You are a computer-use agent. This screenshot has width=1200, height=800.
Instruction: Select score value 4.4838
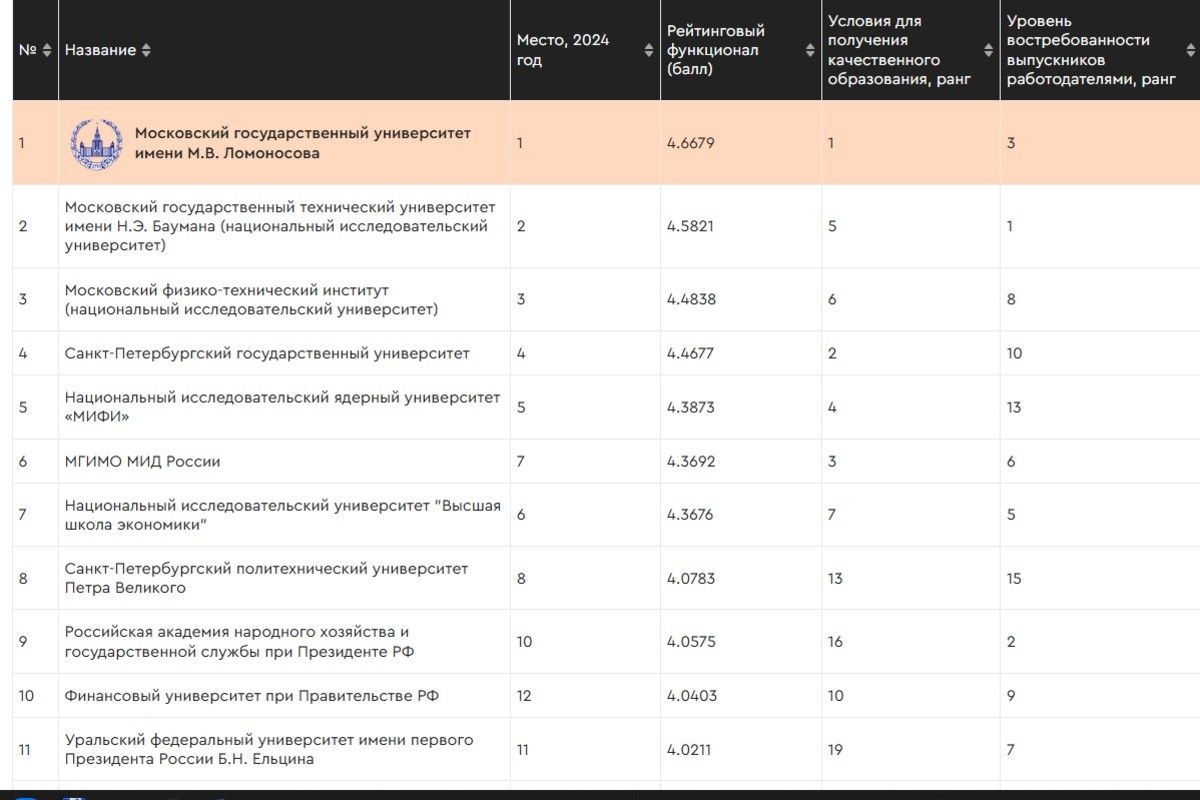[x=691, y=299]
